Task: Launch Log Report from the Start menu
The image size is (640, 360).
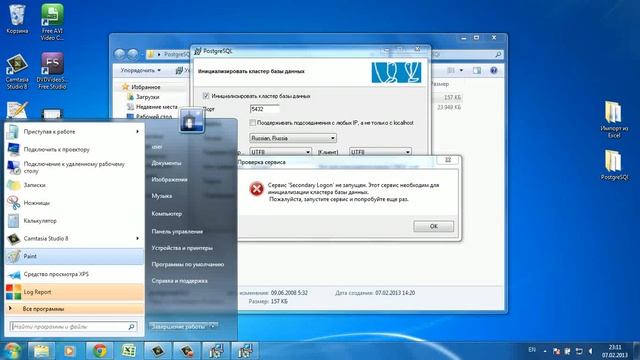Action: coord(74,292)
